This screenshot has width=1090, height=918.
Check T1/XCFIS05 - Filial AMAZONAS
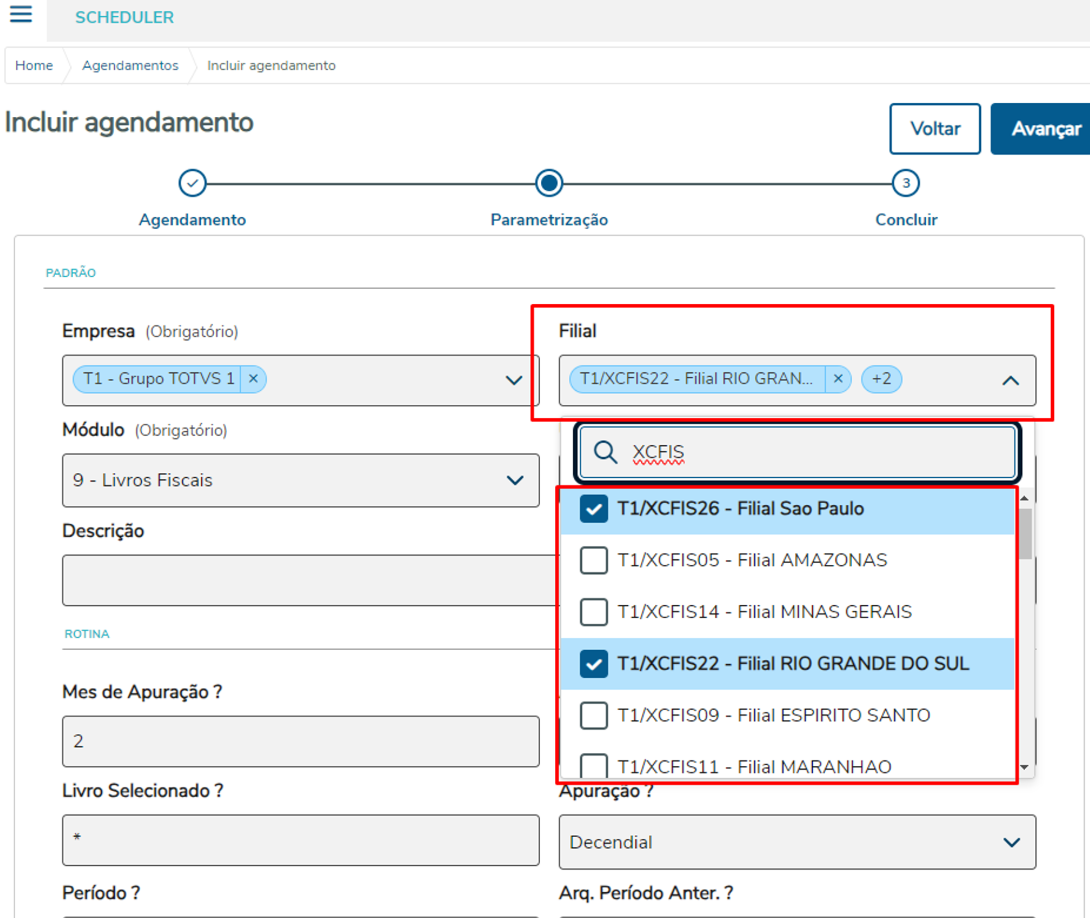pyautogui.click(x=594, y=560)
